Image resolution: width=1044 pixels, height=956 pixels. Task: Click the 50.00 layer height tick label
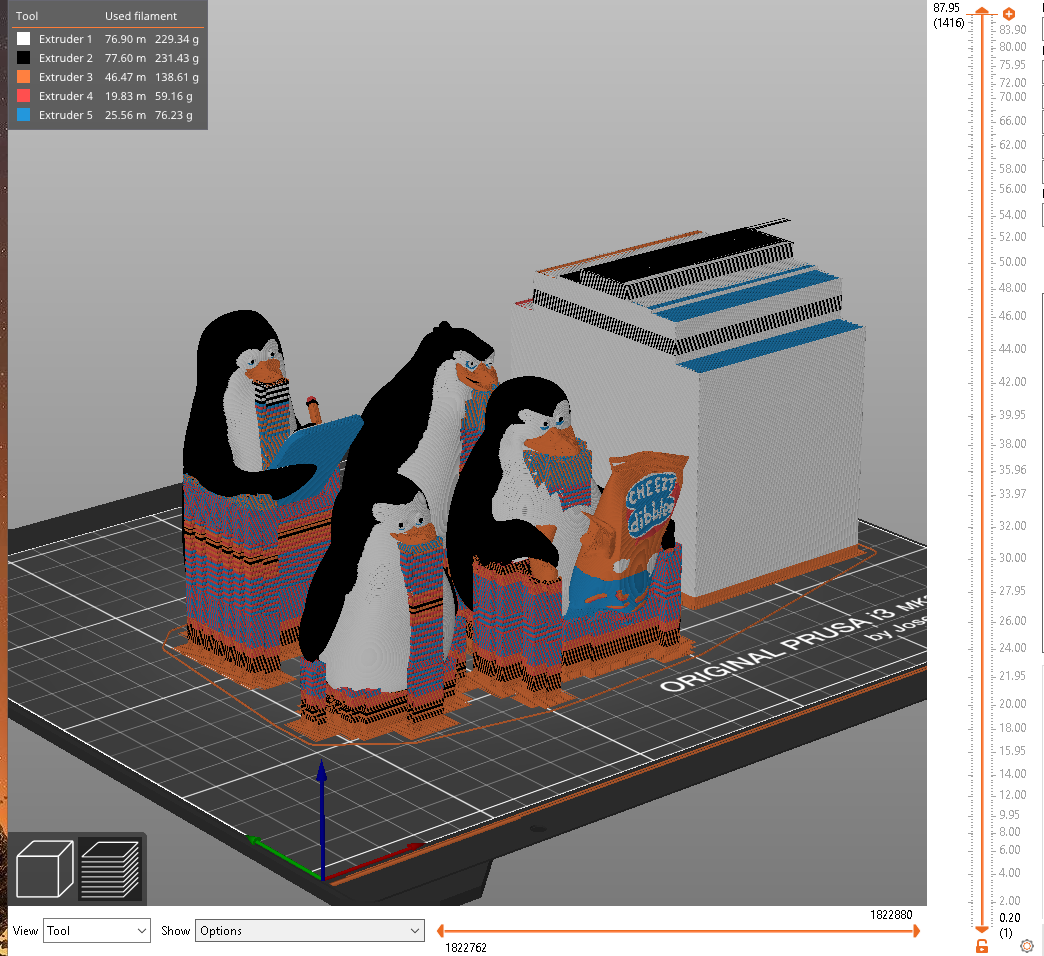[x=1012, y=262]
